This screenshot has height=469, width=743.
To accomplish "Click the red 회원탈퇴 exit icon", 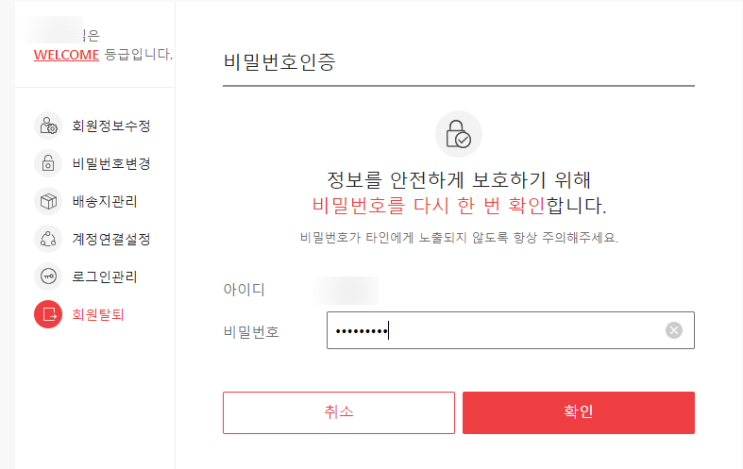I will coord(48,315).
